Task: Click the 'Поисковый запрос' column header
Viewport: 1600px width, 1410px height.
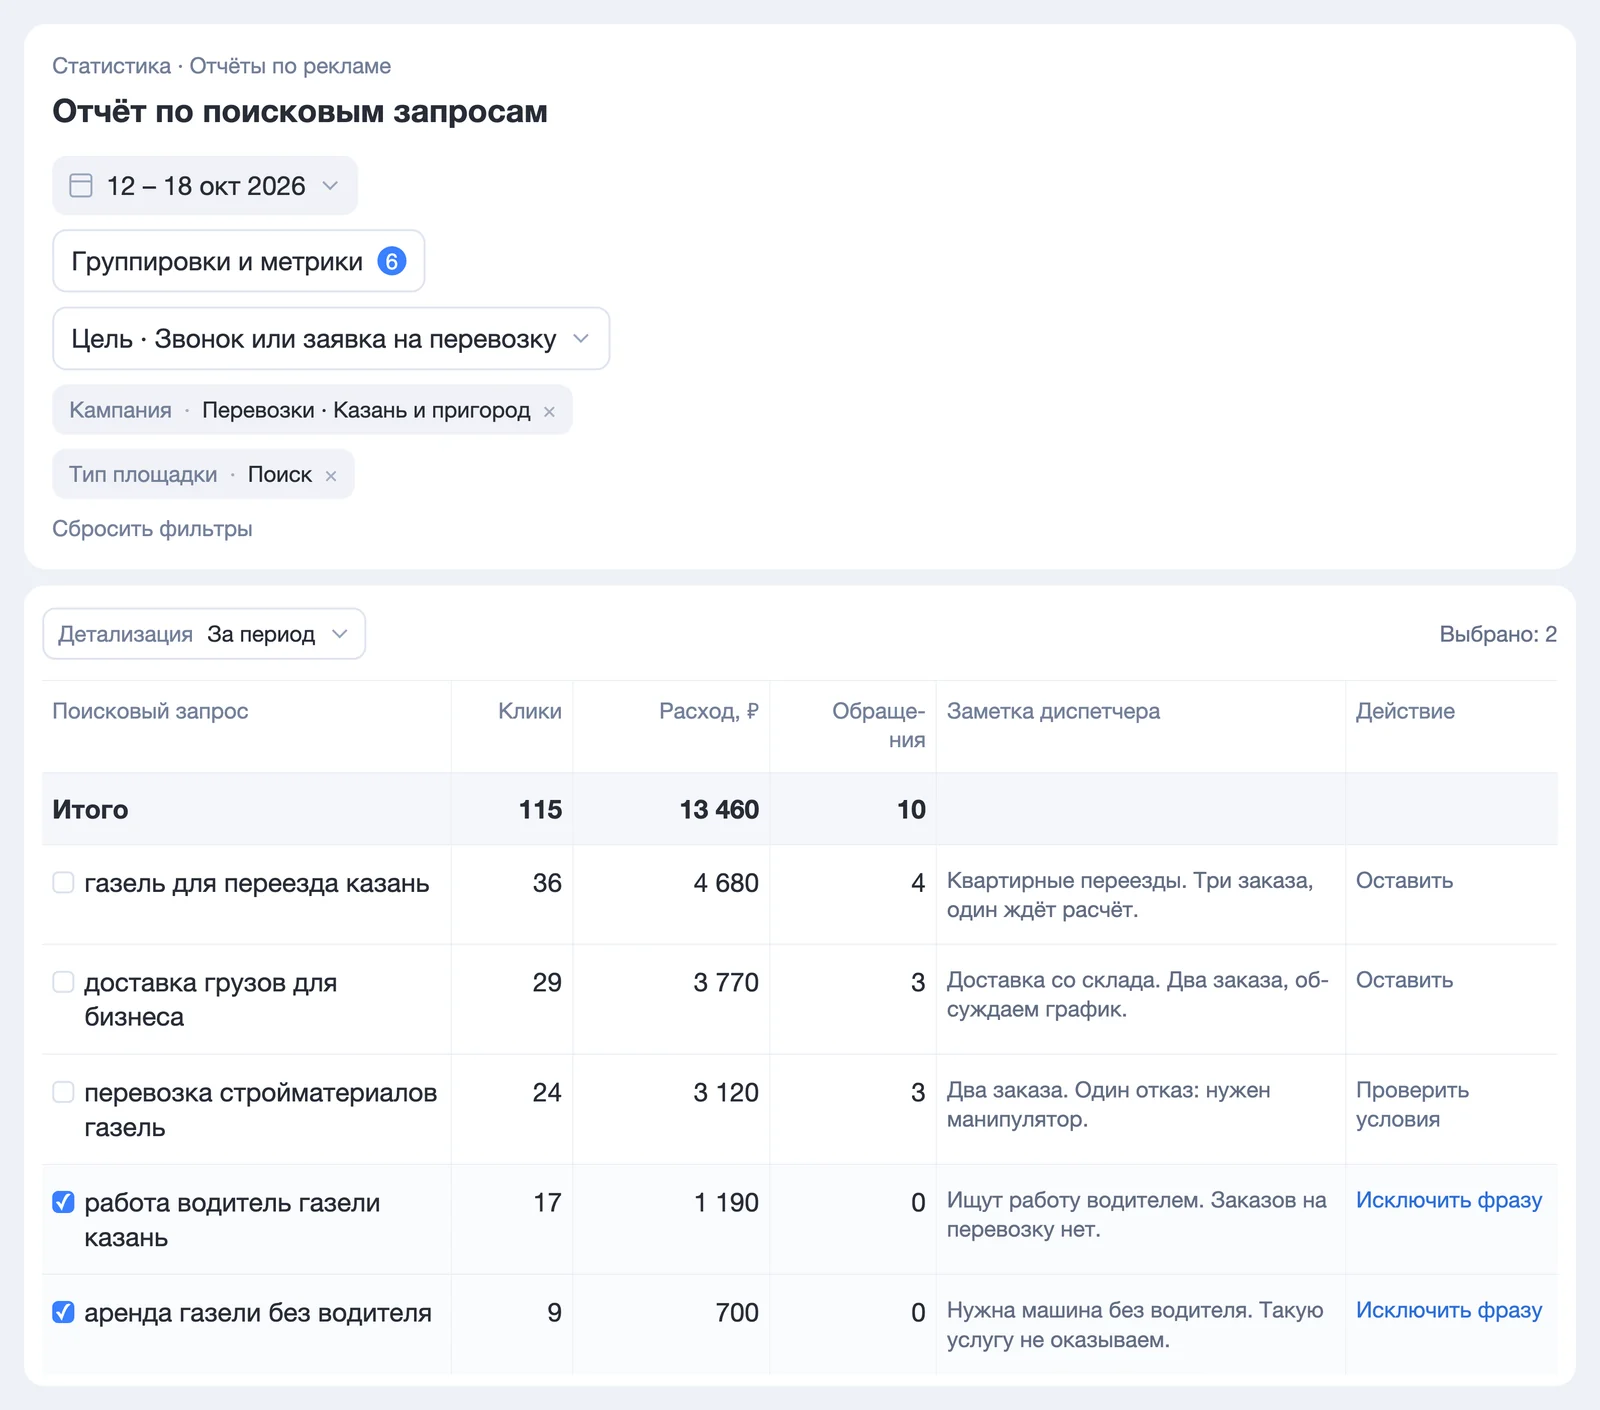Action: [150, 711]
